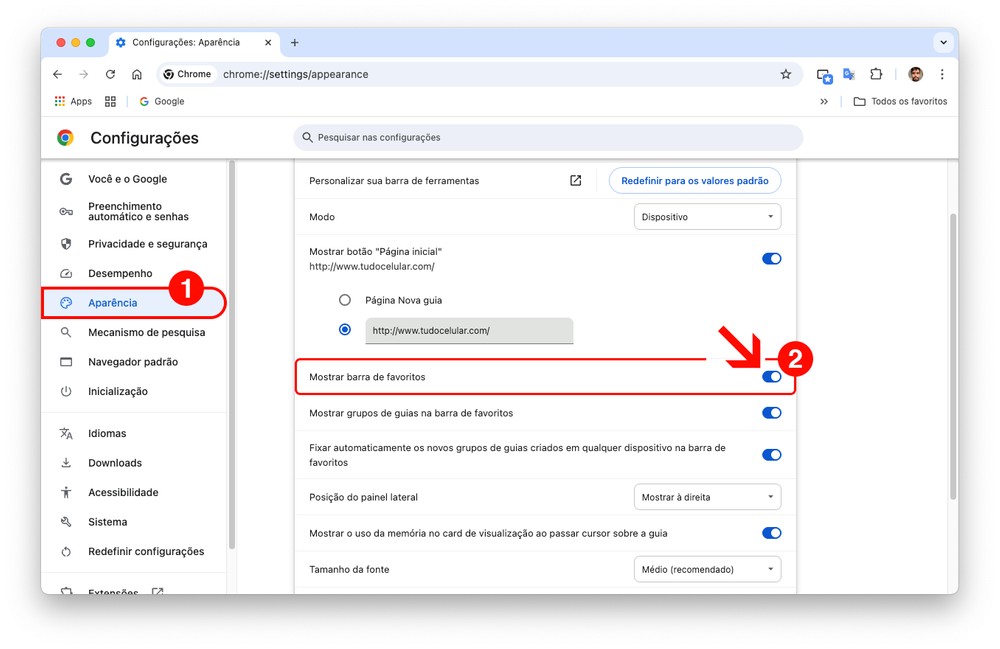The image size is (1000, 649).
Task: Open Chrome three-dot menu
Action: (942, 74)
